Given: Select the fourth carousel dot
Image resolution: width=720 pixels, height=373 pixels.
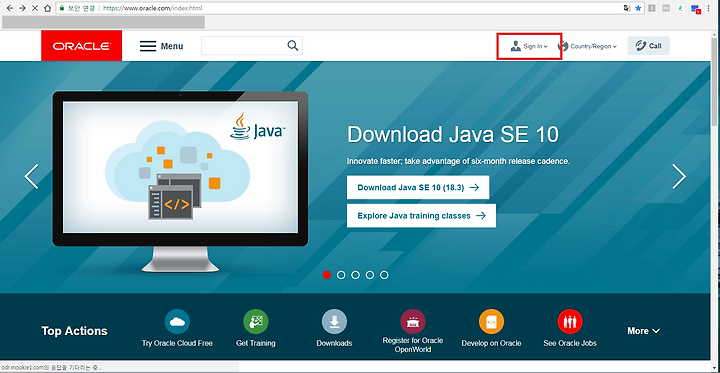Looking at the screenshot, I should point(370,275).
